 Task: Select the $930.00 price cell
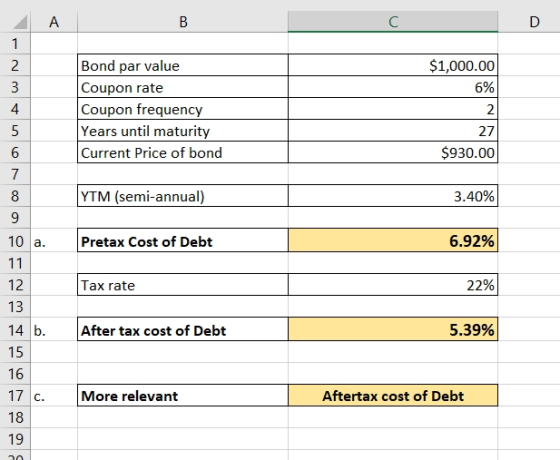[x=393, y=152]
